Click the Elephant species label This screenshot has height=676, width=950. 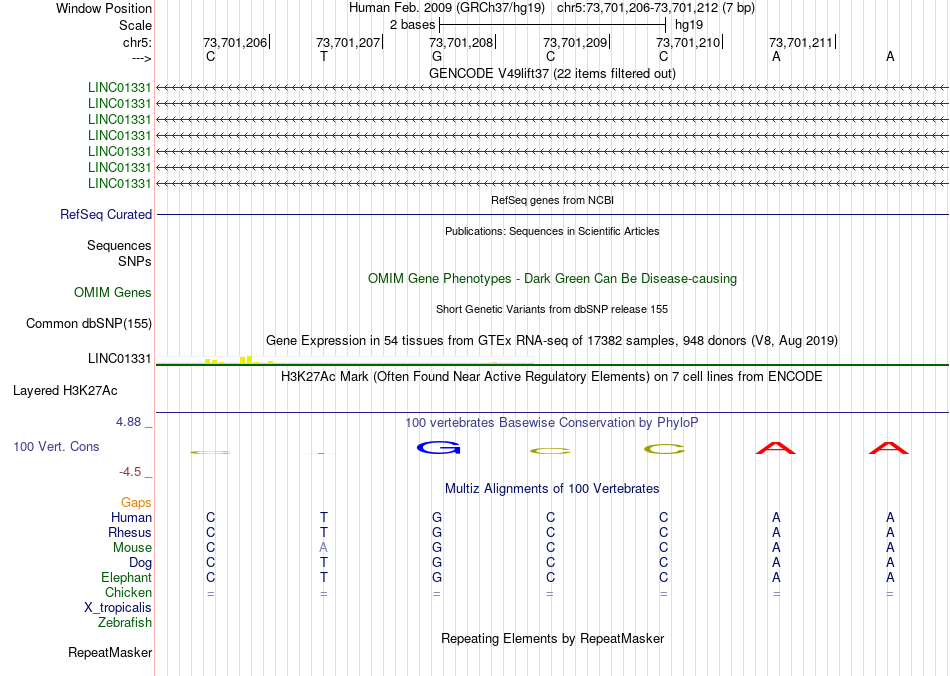tap(126, 577)
